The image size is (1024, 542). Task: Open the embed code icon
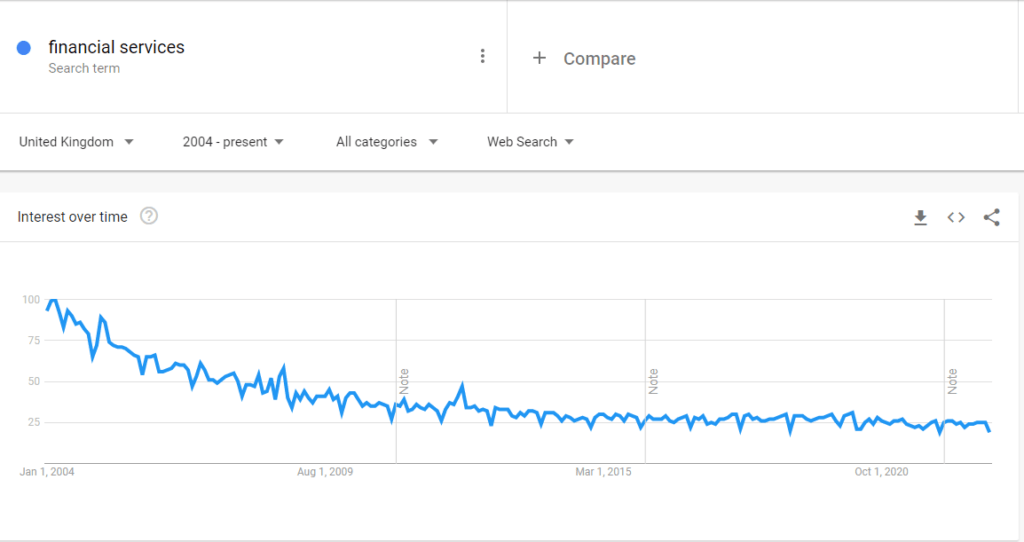click(956, 217)
